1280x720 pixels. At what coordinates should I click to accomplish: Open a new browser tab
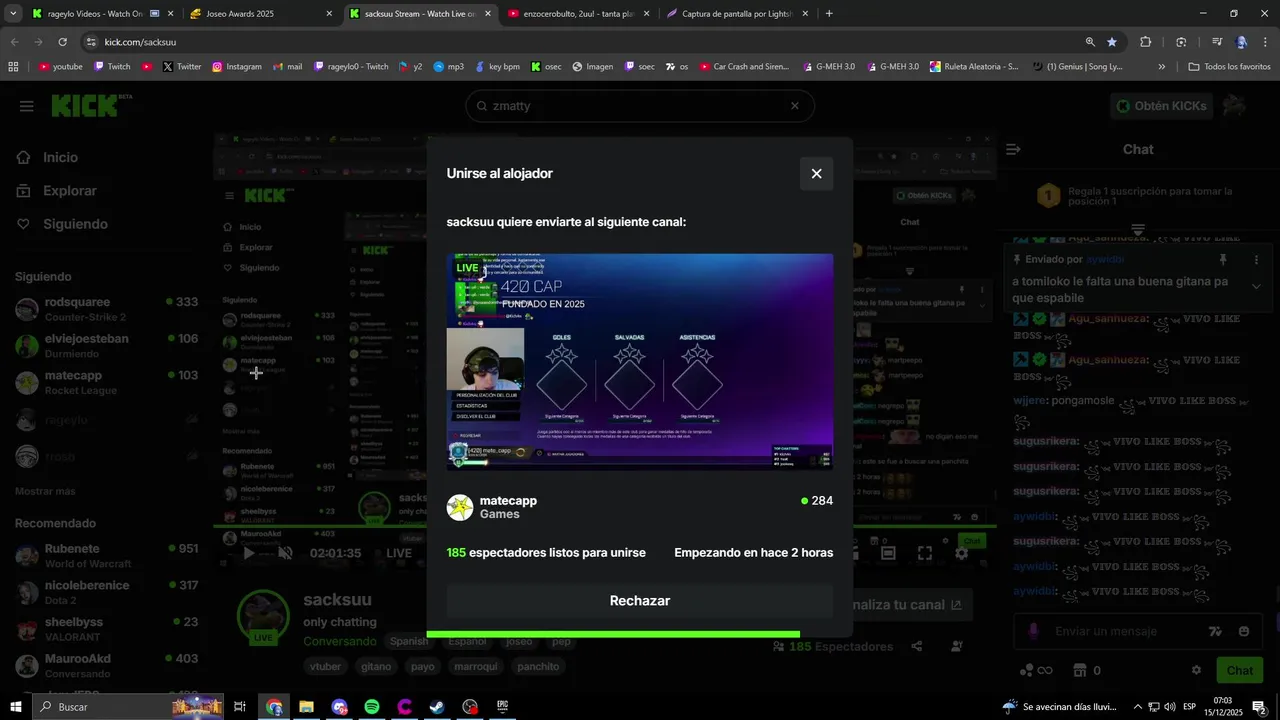pyautogui.click(x=829, y=14)
